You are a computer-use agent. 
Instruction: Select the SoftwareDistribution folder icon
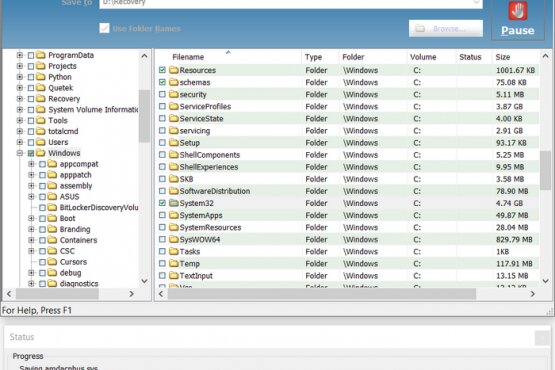173,190
